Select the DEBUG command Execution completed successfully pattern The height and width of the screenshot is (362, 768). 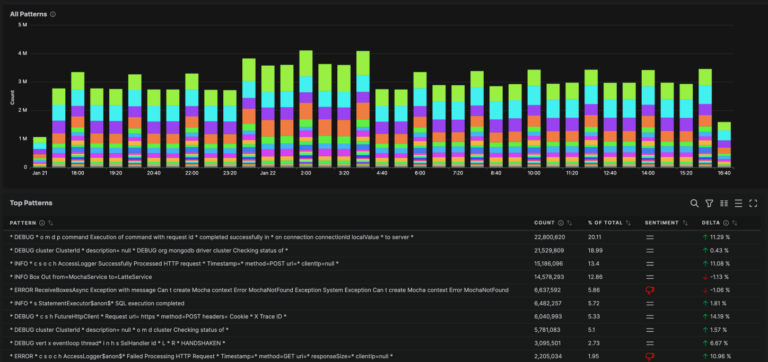(x=212, y=237)
